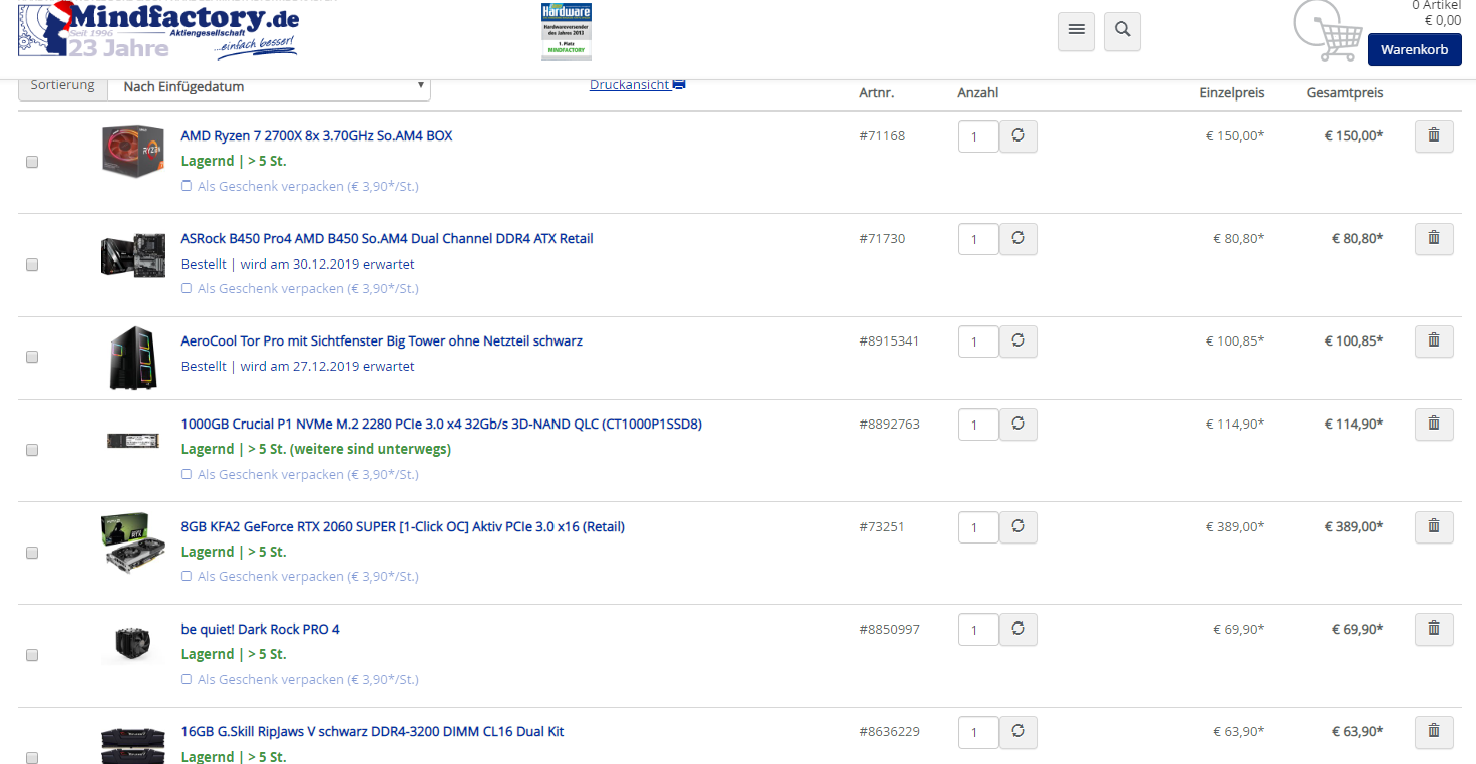Edit quantity field for be quiet! Dark Rock PRO 4

tap(978, 630)
